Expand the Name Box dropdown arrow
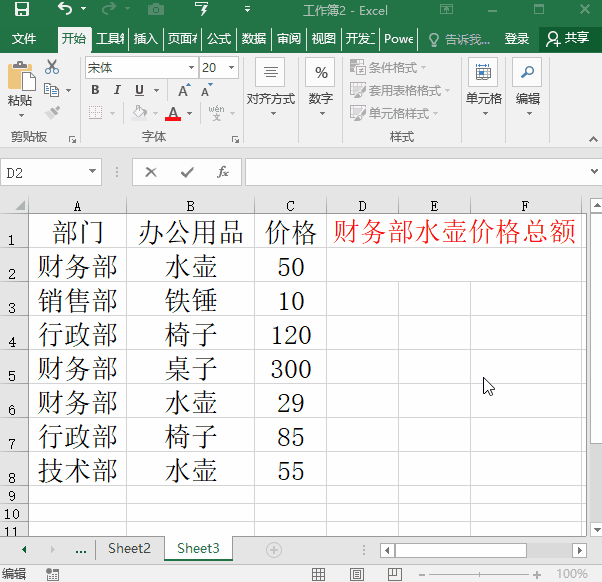 tap(94, 172)
